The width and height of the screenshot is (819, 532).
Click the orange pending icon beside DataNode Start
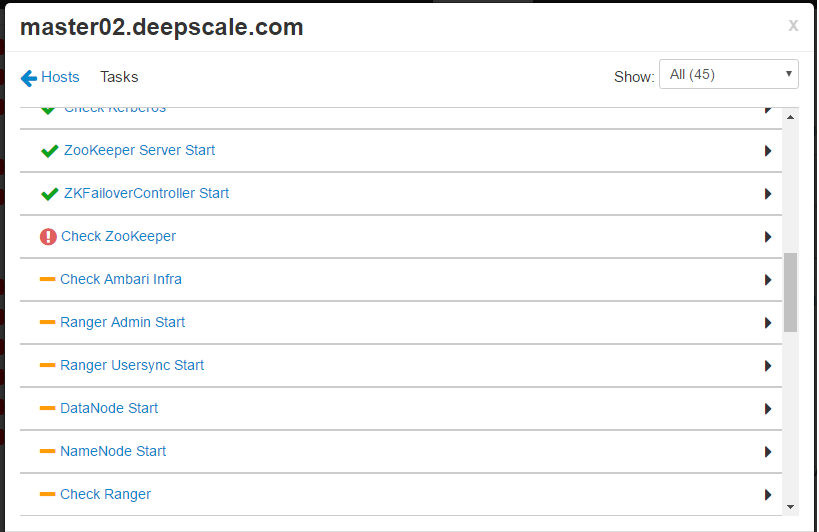click(x=47, y=408)
